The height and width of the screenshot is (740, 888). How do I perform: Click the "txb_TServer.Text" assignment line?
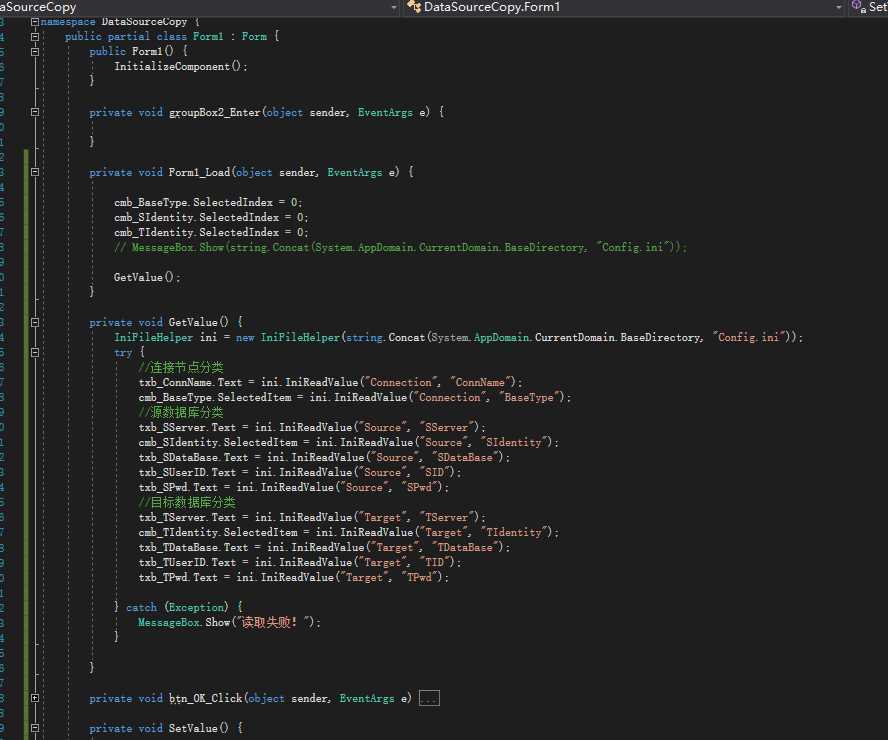point(312,517)
